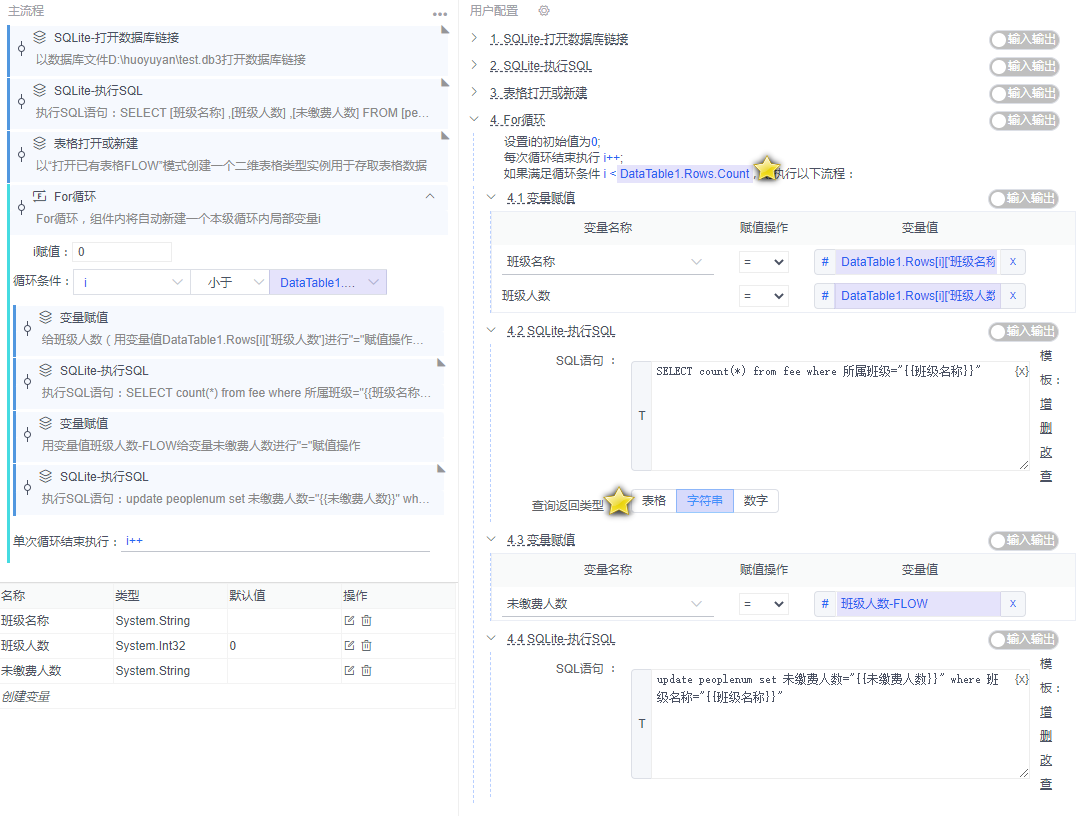Click the {x} variable insert icon in 4.2 SQL

click(x=1019, y=371)
